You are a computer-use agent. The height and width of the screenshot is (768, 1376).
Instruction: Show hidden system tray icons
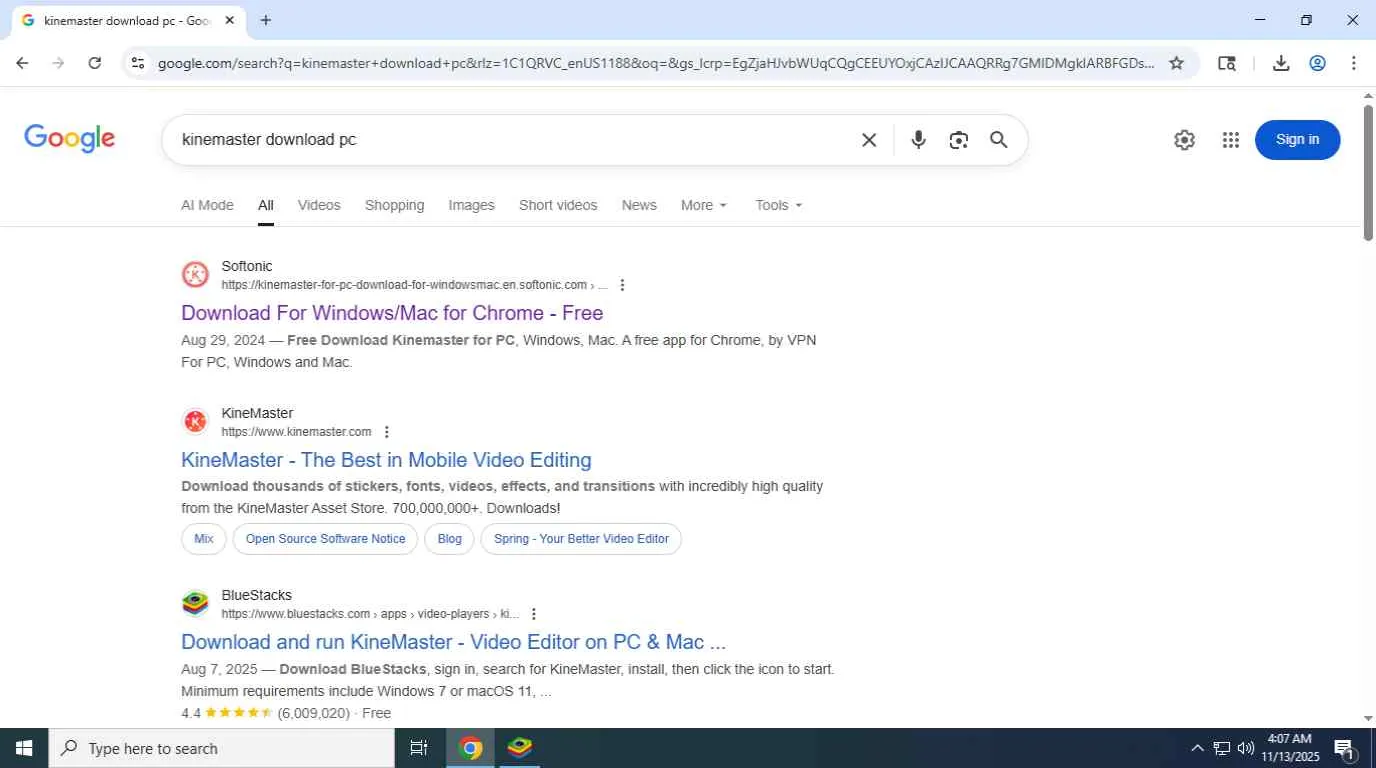[1197, 748]
